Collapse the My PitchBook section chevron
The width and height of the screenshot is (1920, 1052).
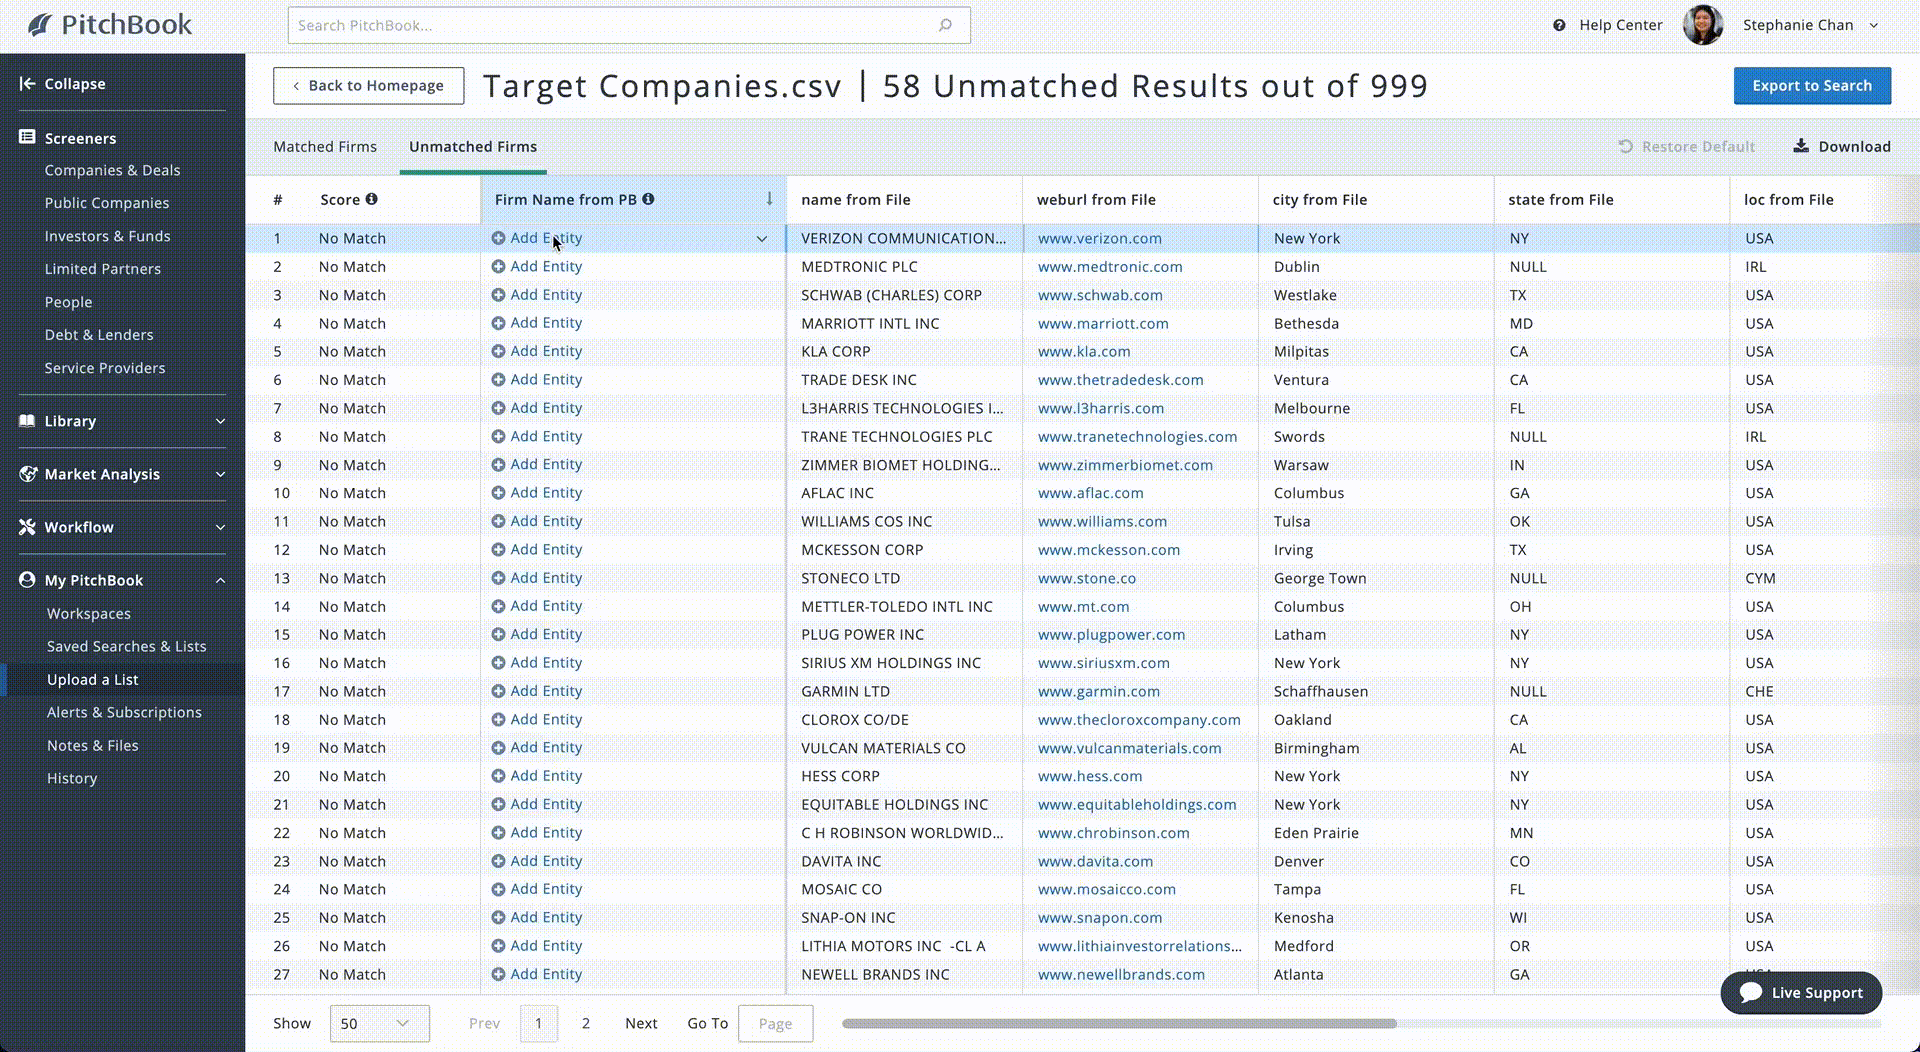point(220,580)
